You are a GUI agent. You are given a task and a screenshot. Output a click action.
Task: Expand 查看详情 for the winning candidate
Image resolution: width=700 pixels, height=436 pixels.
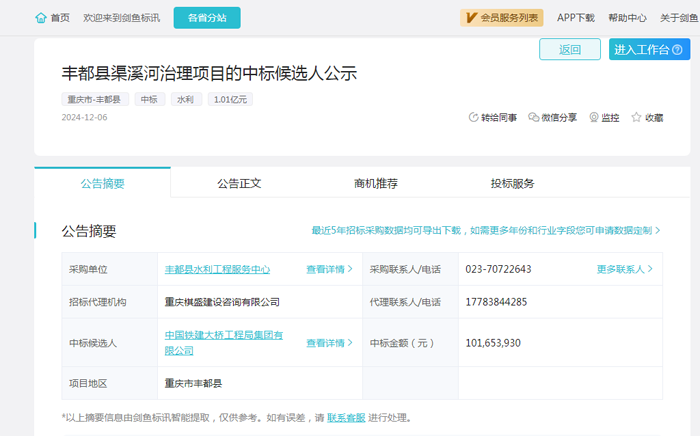[x=329, y=343]
